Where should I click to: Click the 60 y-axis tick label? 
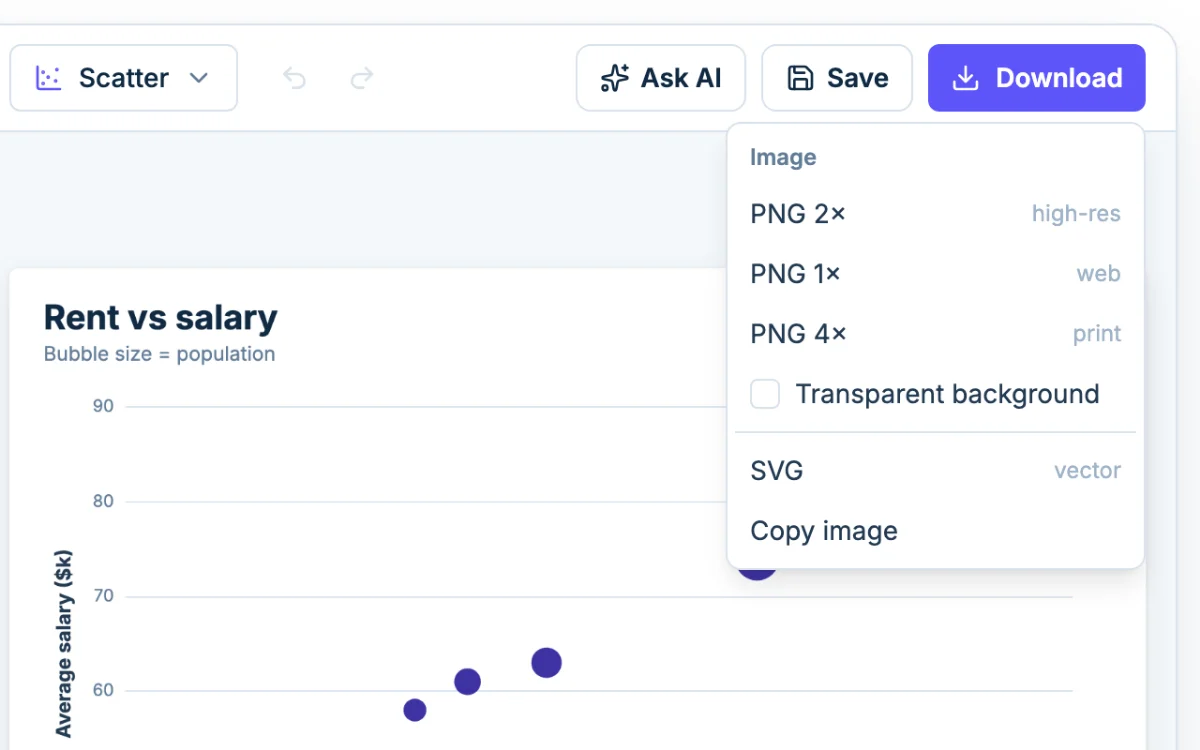pyautogui.click(x=103, y=690)
